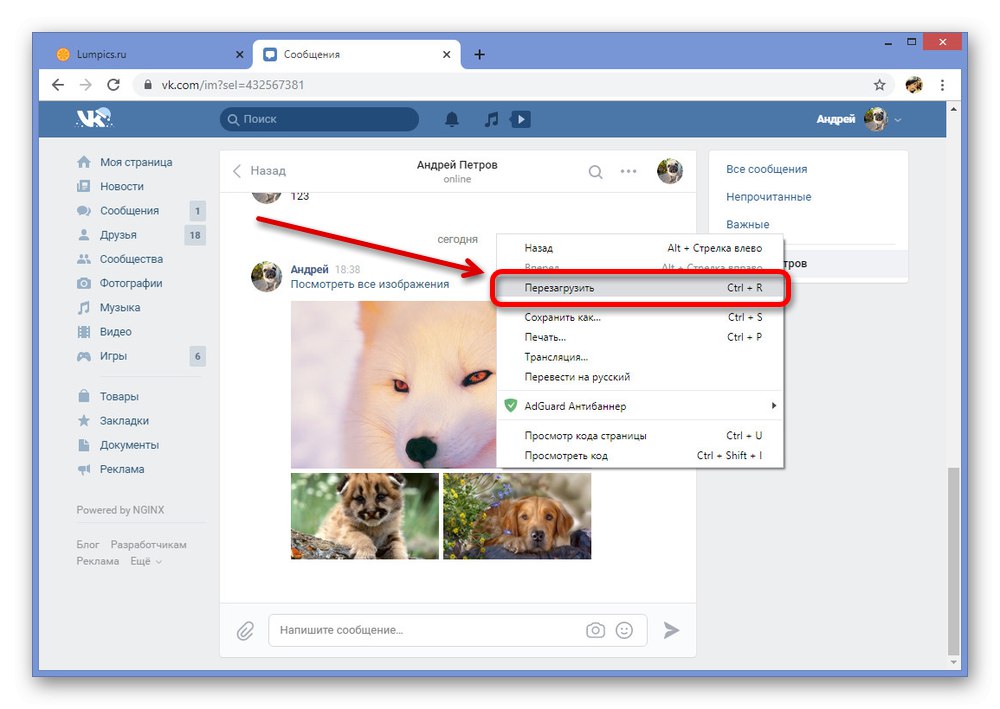Image resolution: width=1000 pixels, height=709 pixels.
Task: Open the VK notifications bell
Action: [x=452, y=119]
